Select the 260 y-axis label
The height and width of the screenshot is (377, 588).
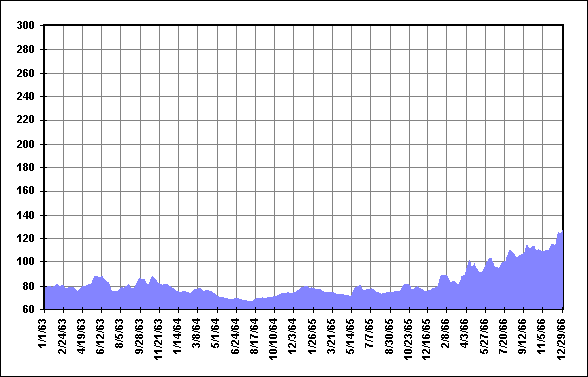click(26, 74)
